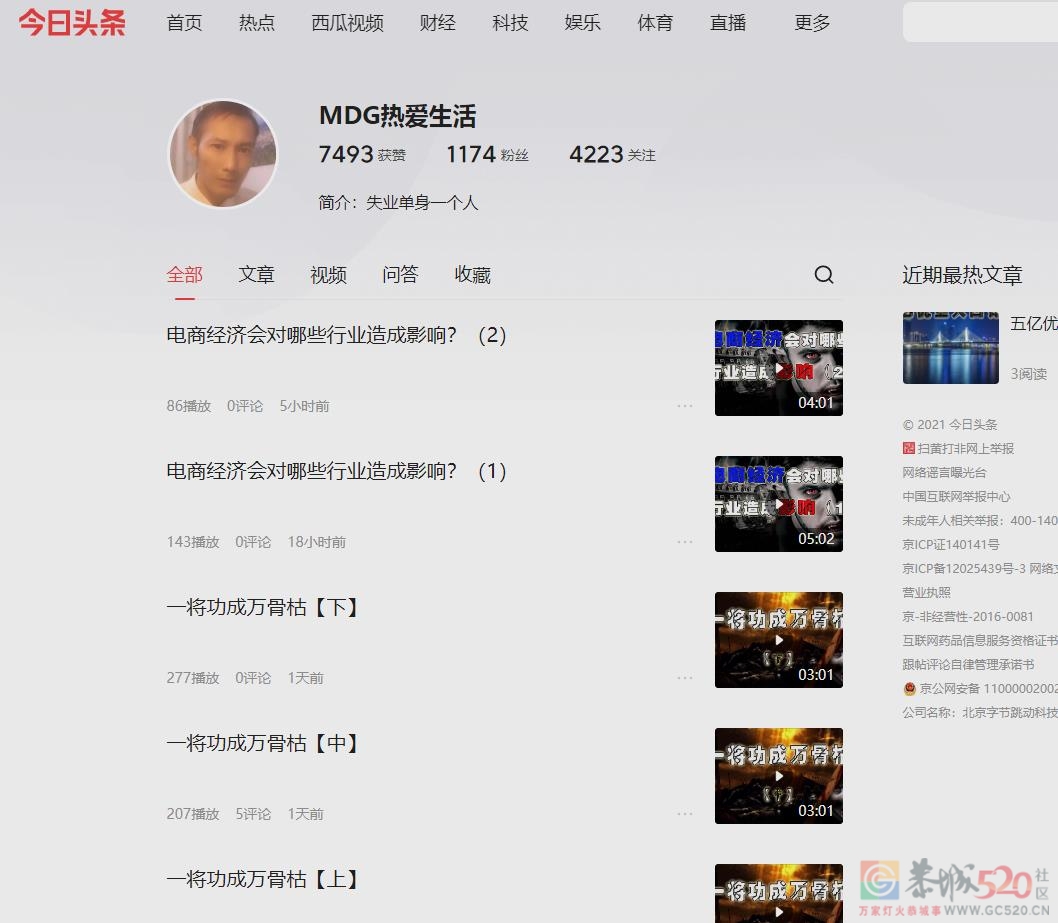Open the 五亿优 hot article title
The width and height of the screenshot is (1058, 923).
[x=1034, y=324]
